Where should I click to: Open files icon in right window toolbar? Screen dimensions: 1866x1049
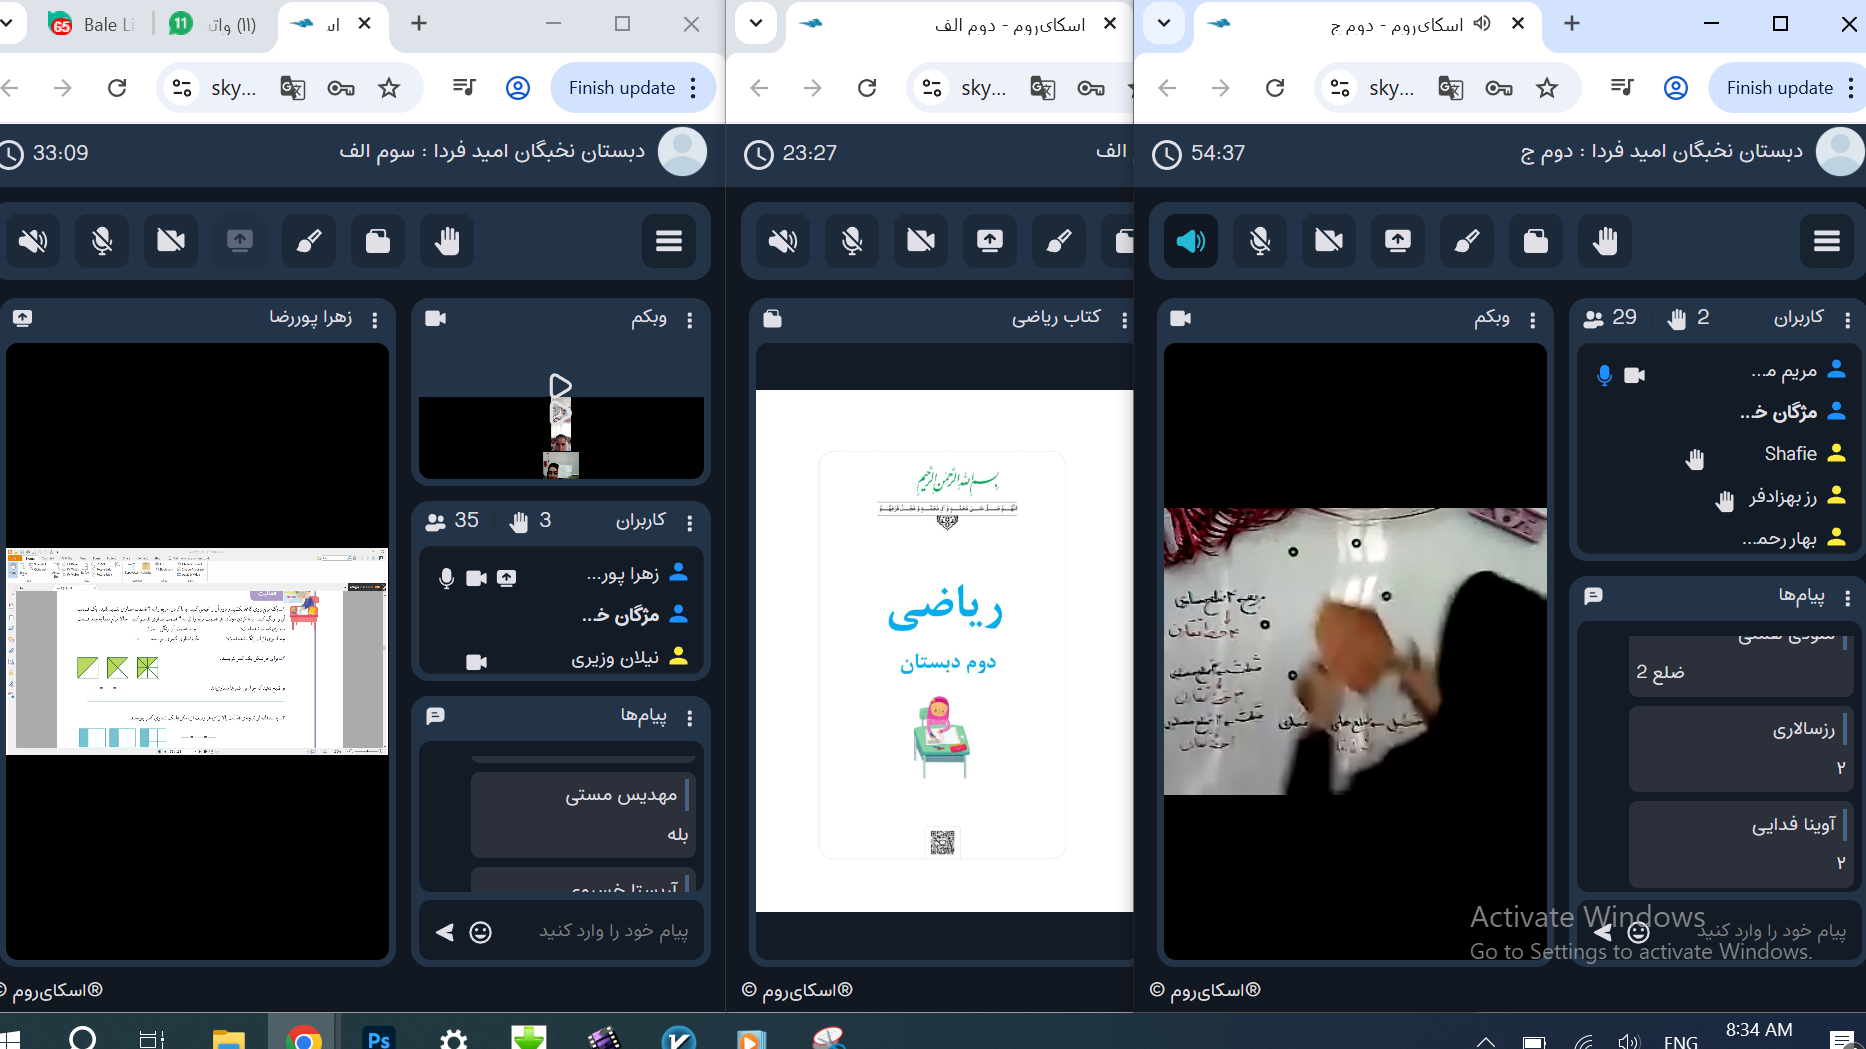tap(1536, 241)
